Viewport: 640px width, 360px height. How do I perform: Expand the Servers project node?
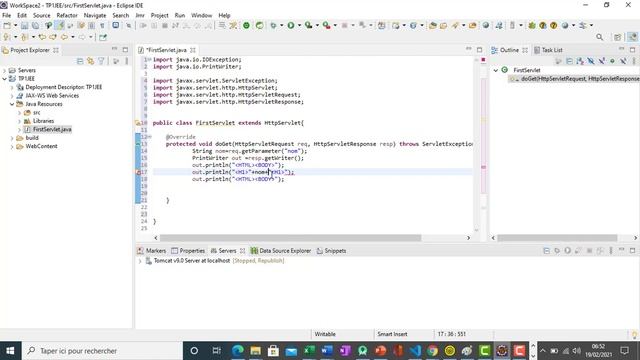(x=4, y=71)
